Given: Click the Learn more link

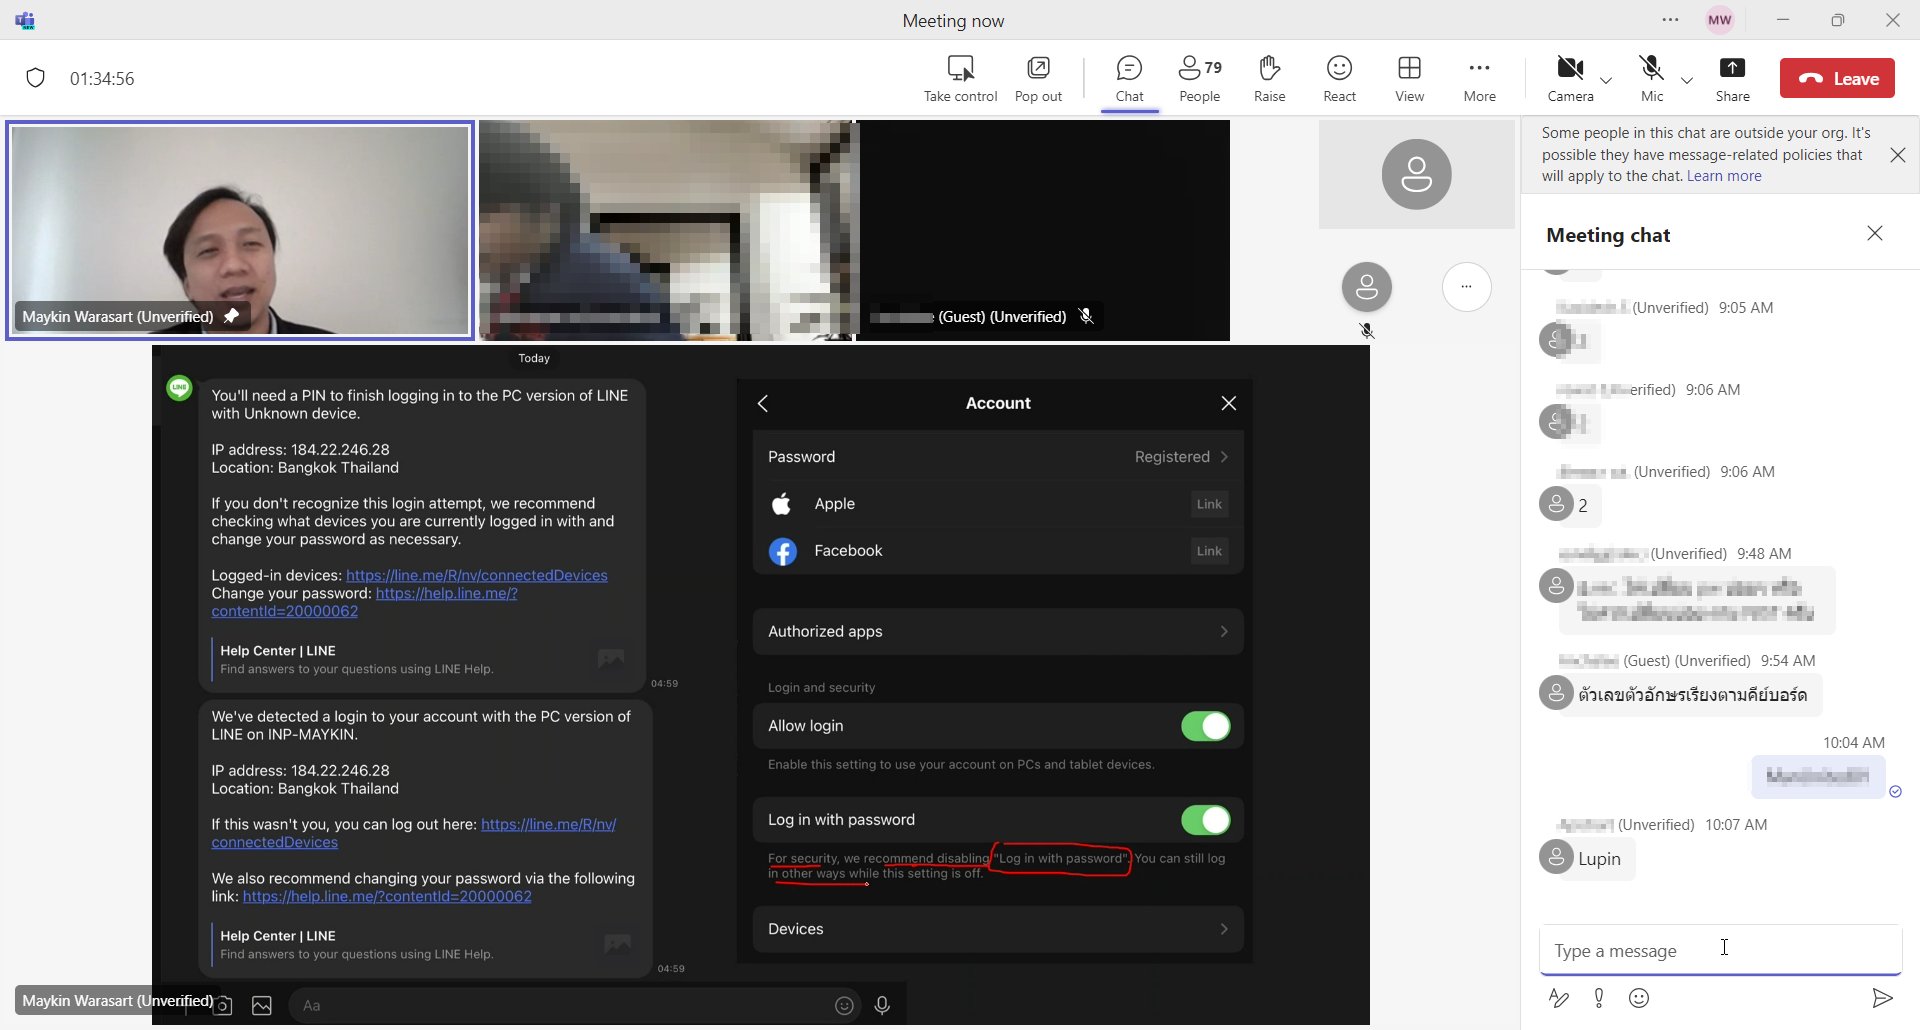Looking at the screenshot, I should point(1724,176).
